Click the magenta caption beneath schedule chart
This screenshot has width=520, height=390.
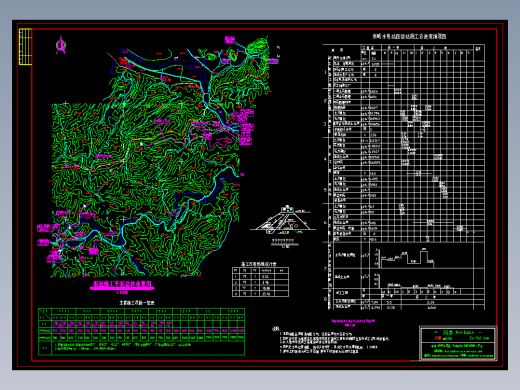tap(353, 323)
